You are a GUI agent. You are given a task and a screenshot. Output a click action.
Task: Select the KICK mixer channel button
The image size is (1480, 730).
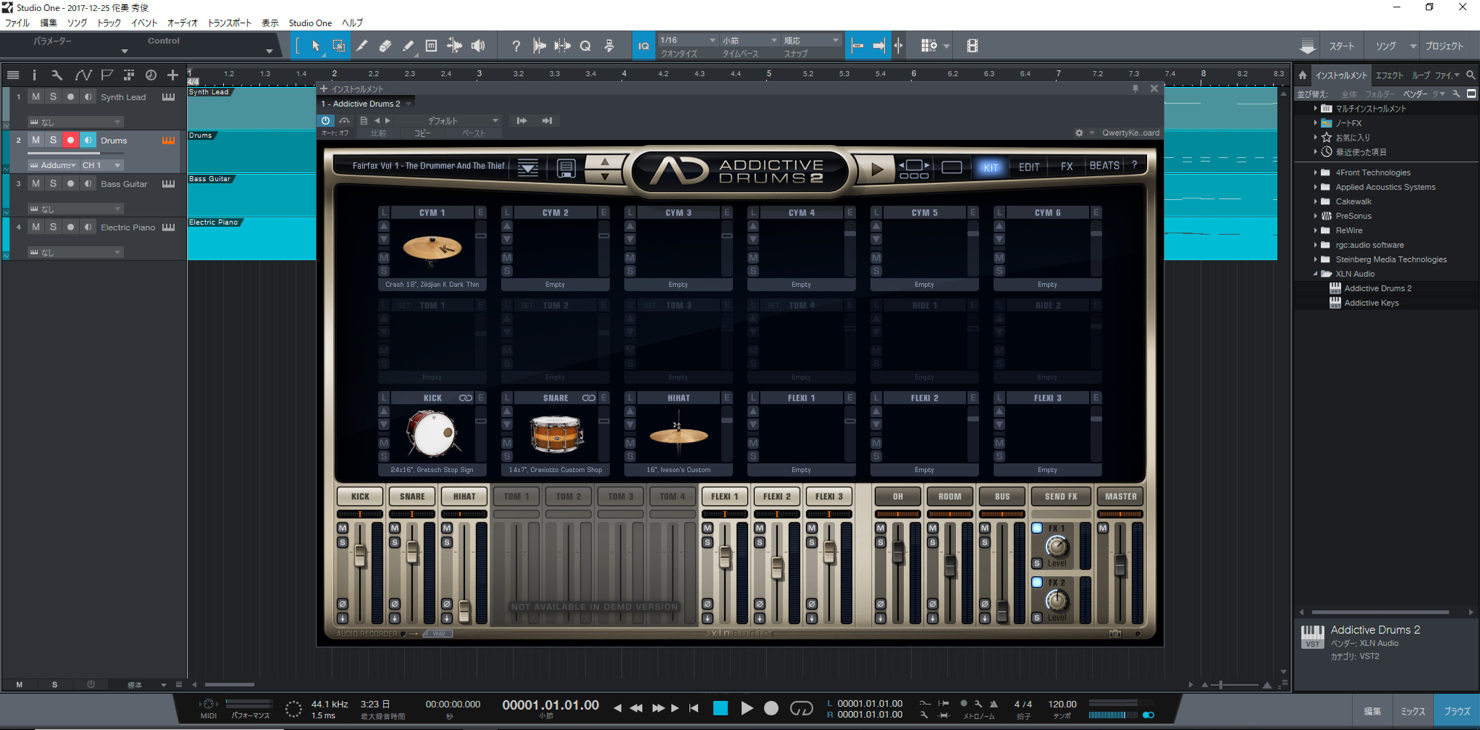click(x=360, y=496)
